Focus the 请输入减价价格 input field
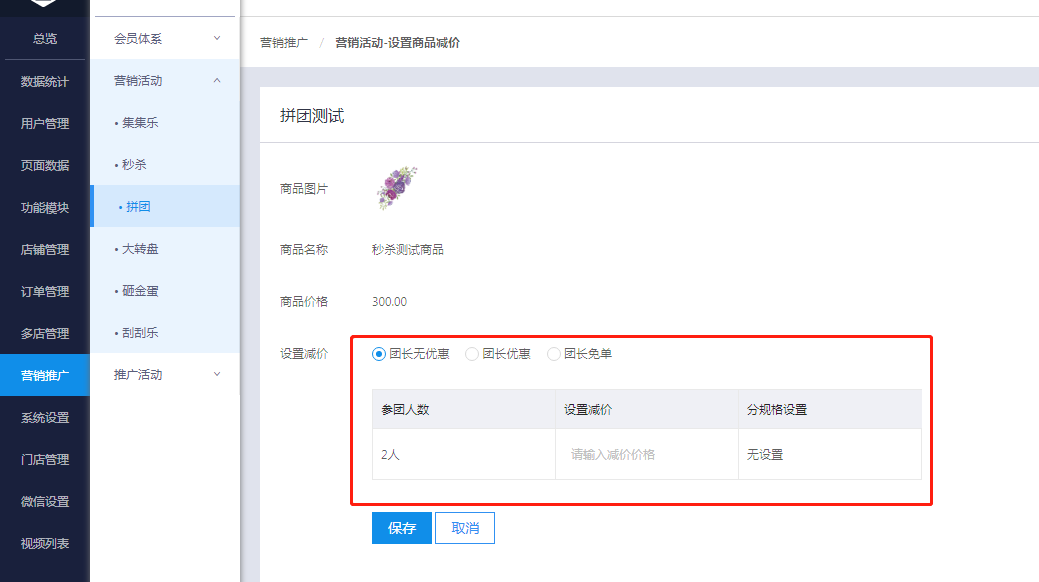Screen dimensions: 1039x582 [646, 454]
